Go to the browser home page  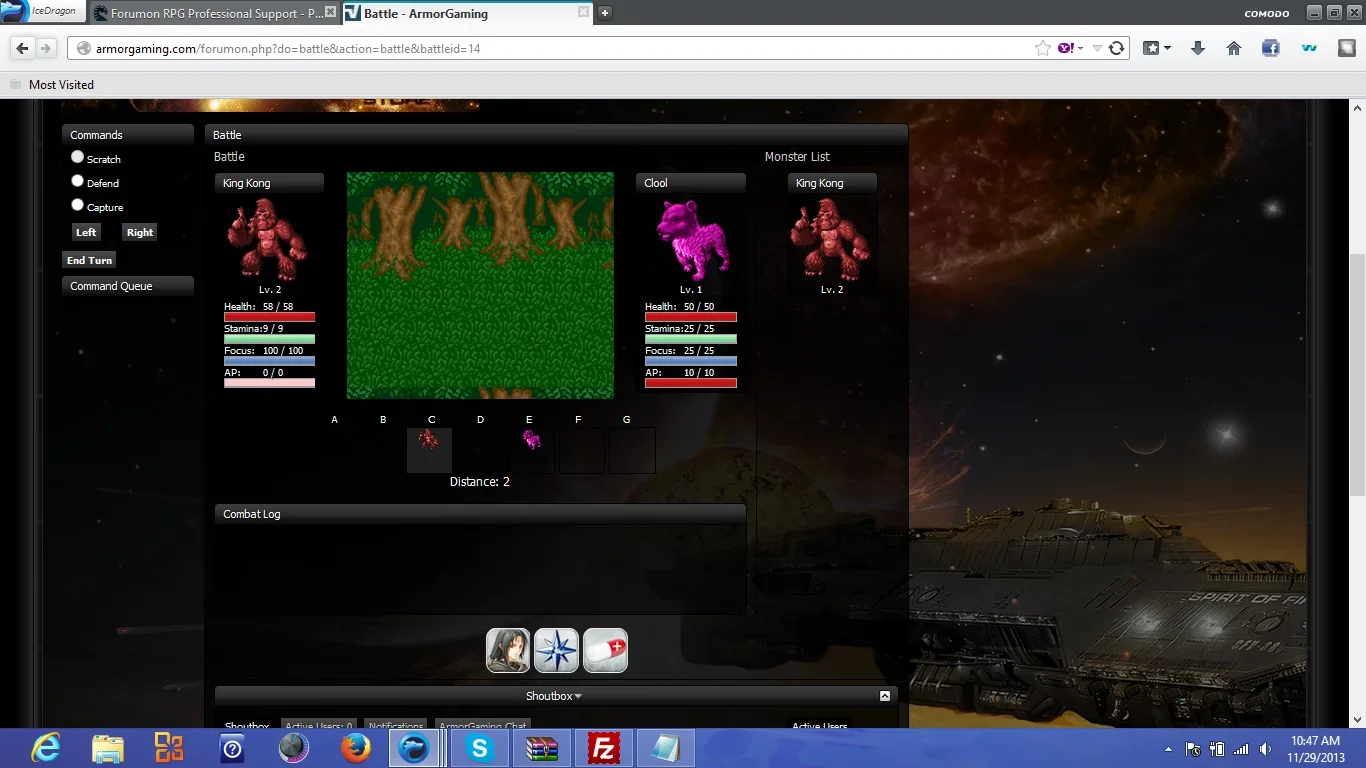click(1234, 48)
